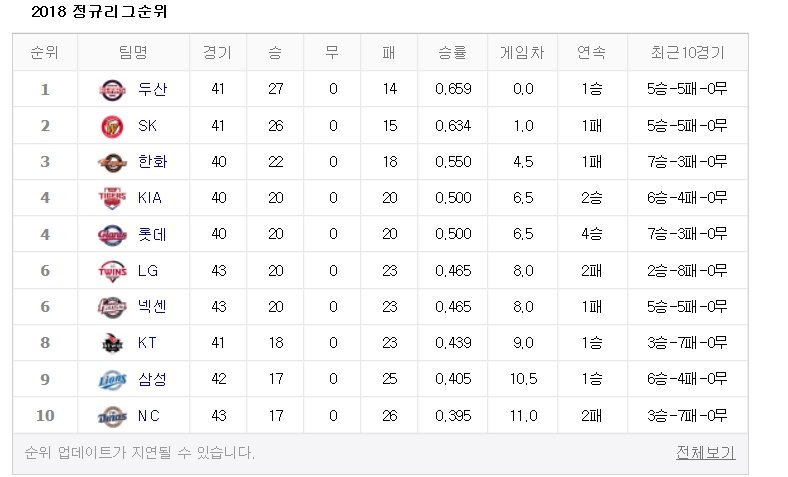
Task: Open the 전체보기 full standings link
Action: (705, 452)
